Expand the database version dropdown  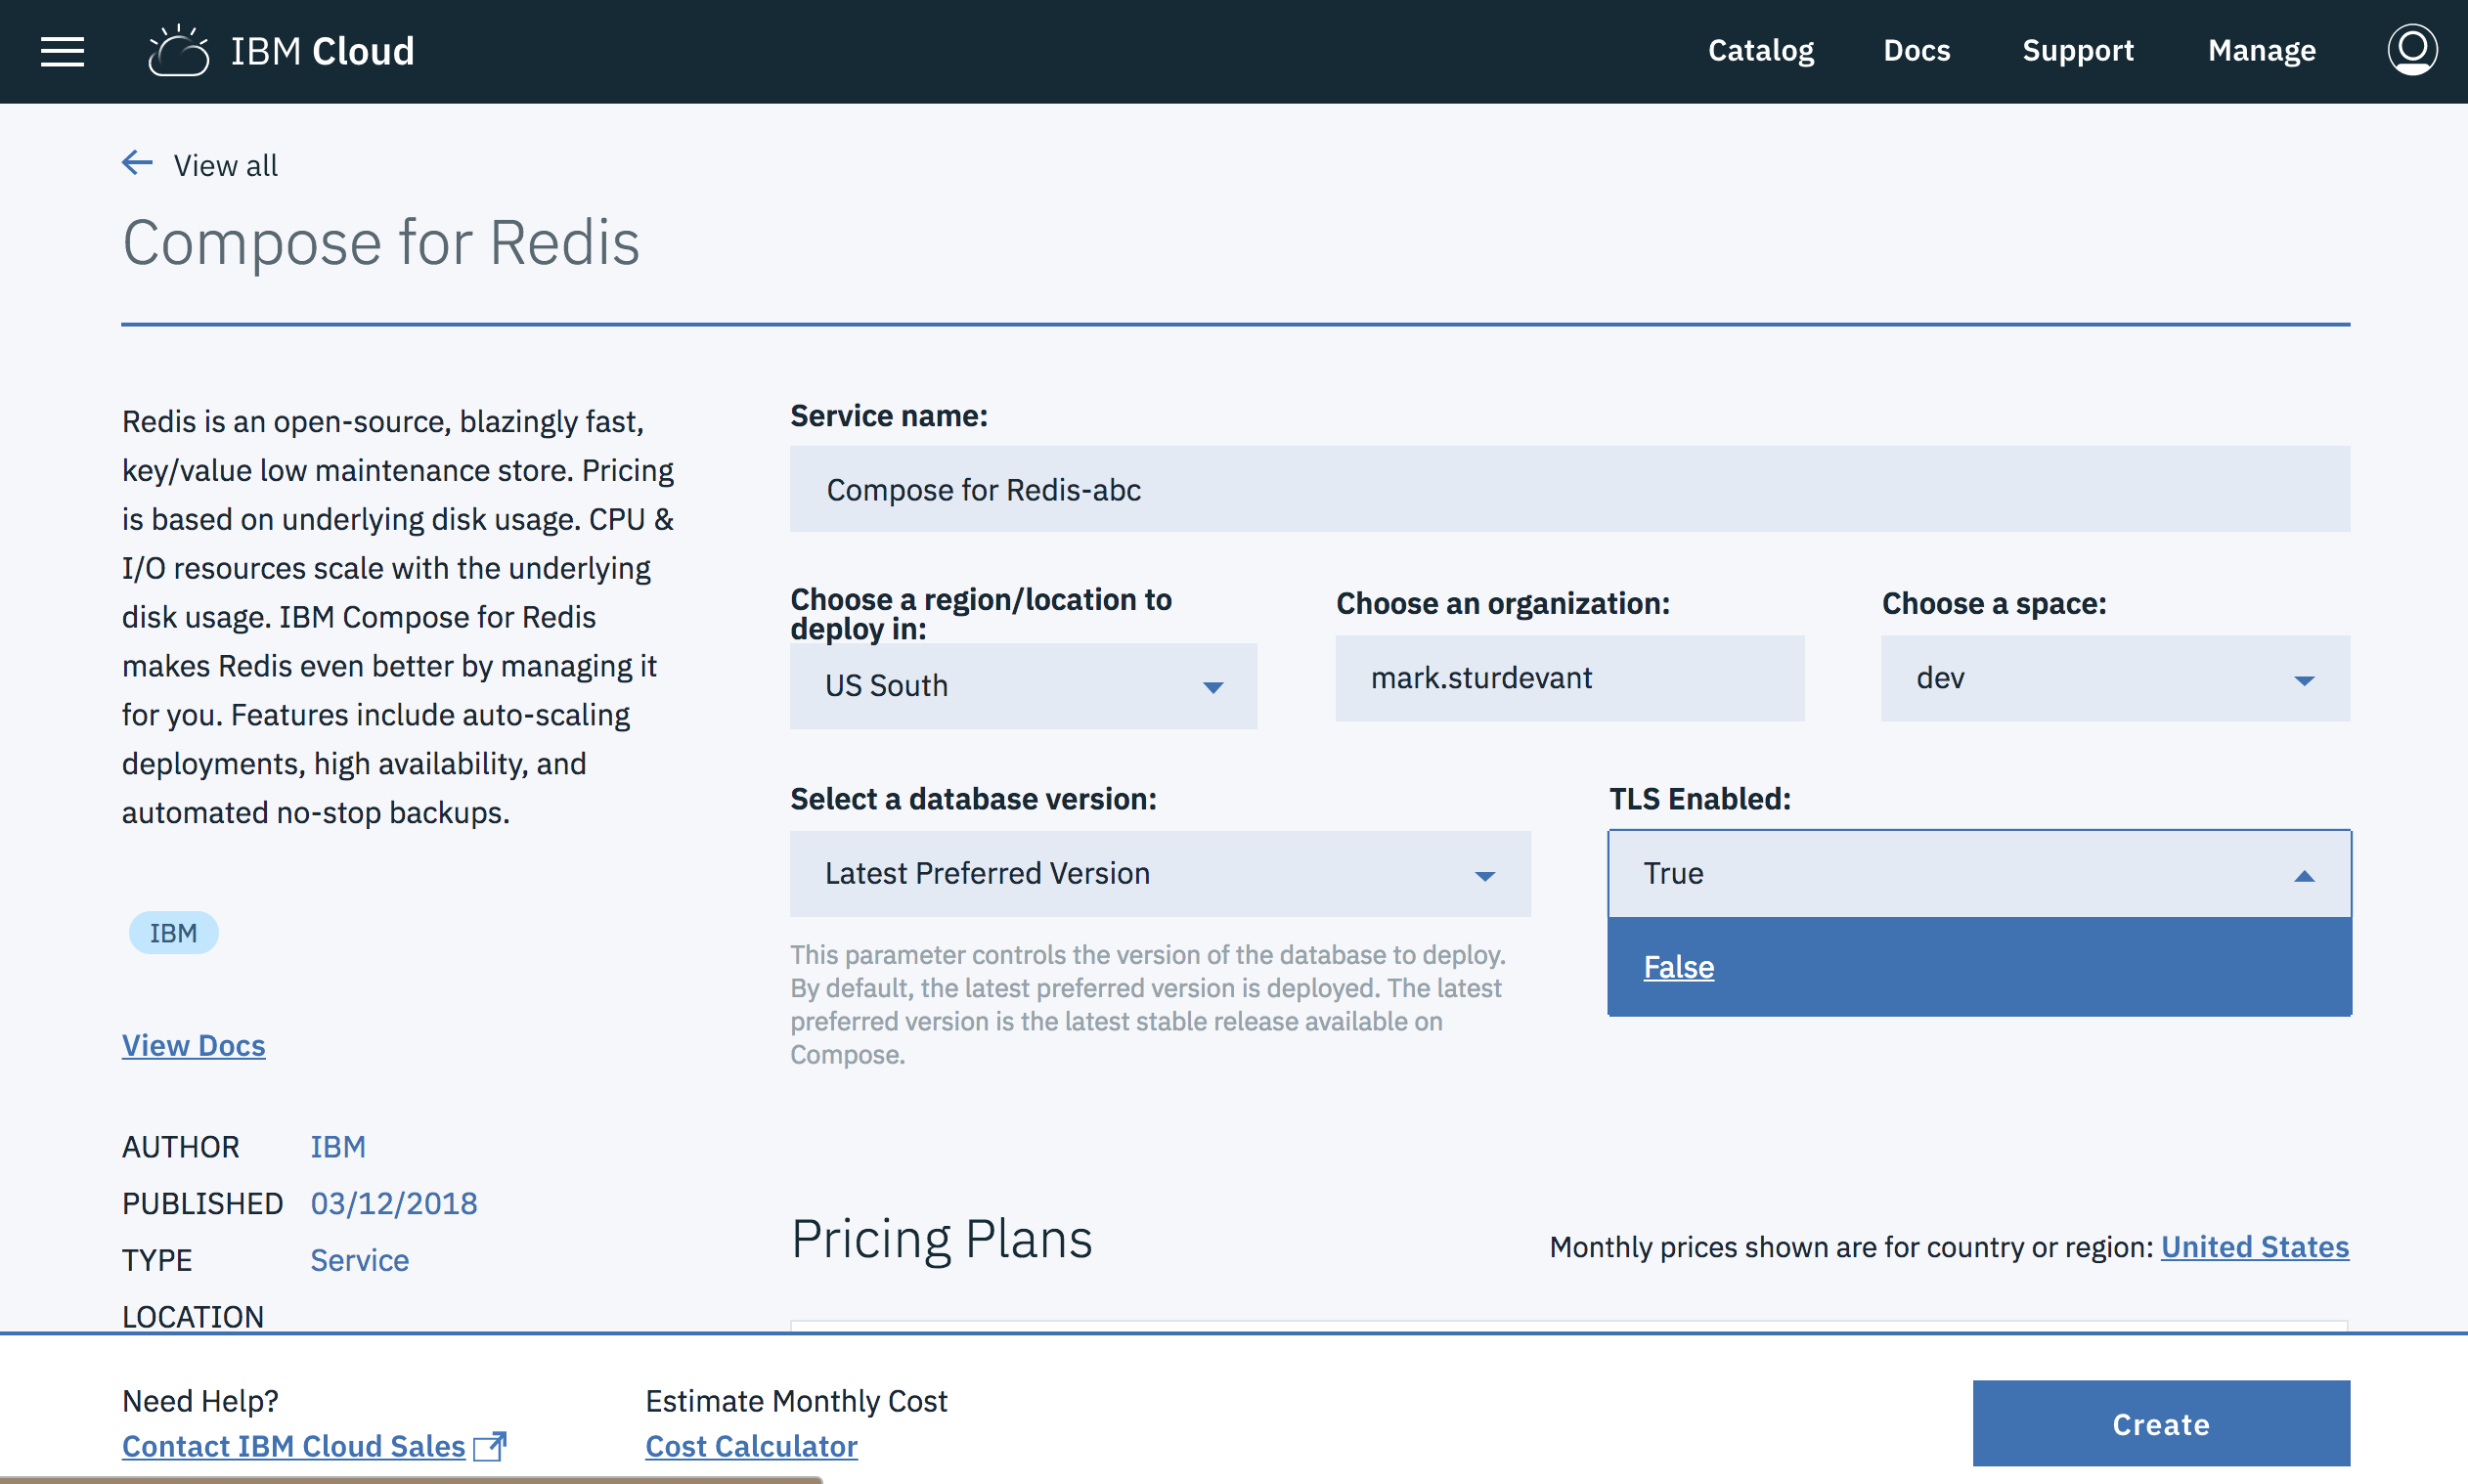(x=1159, y=874)
